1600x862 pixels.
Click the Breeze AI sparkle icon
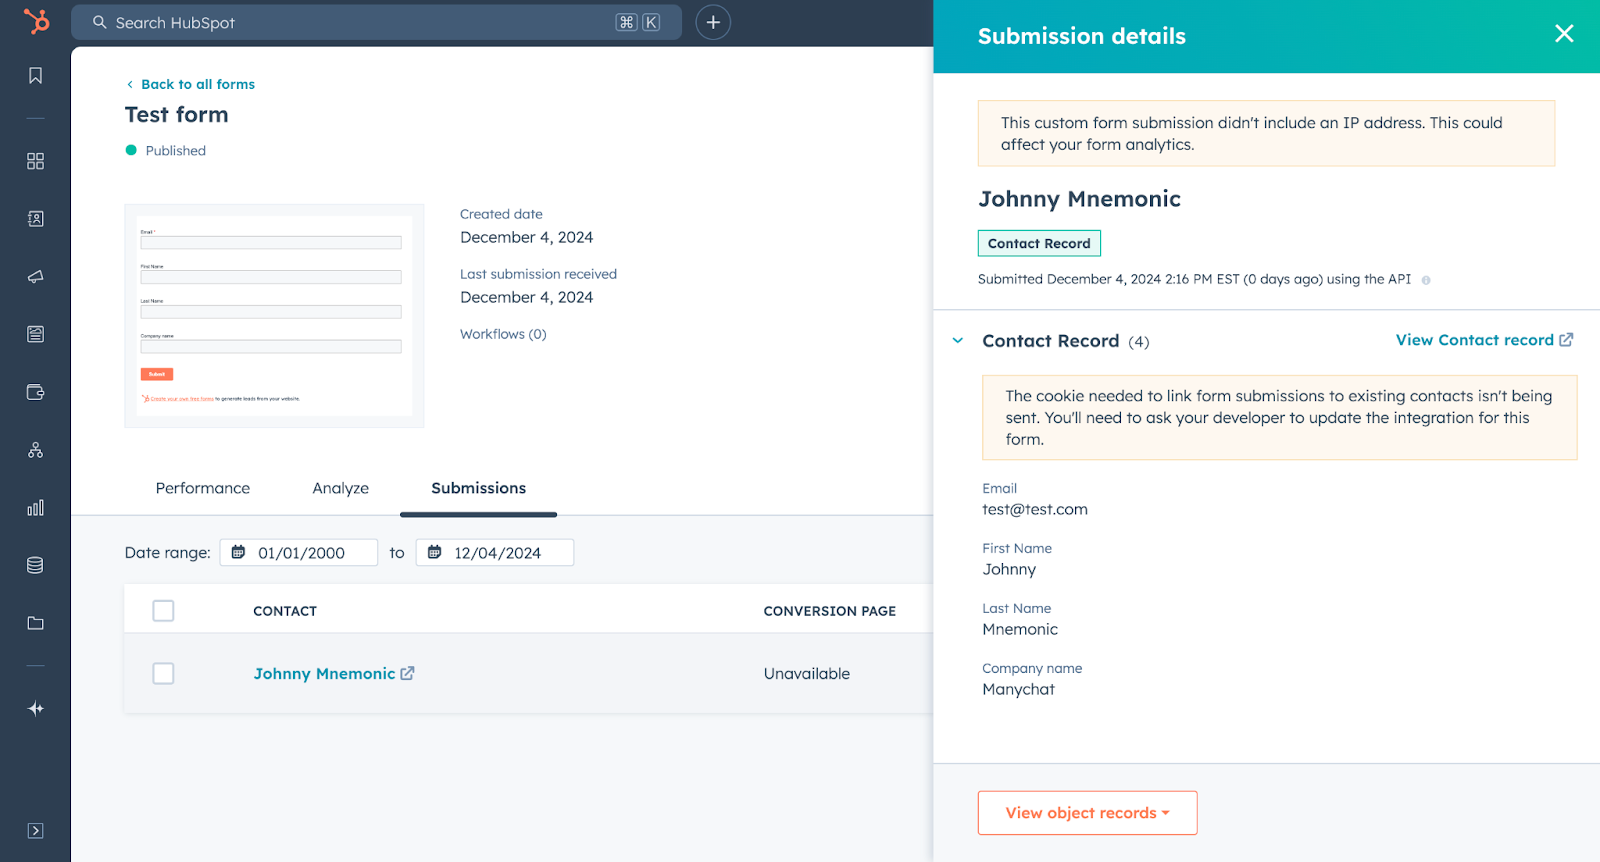36,709
